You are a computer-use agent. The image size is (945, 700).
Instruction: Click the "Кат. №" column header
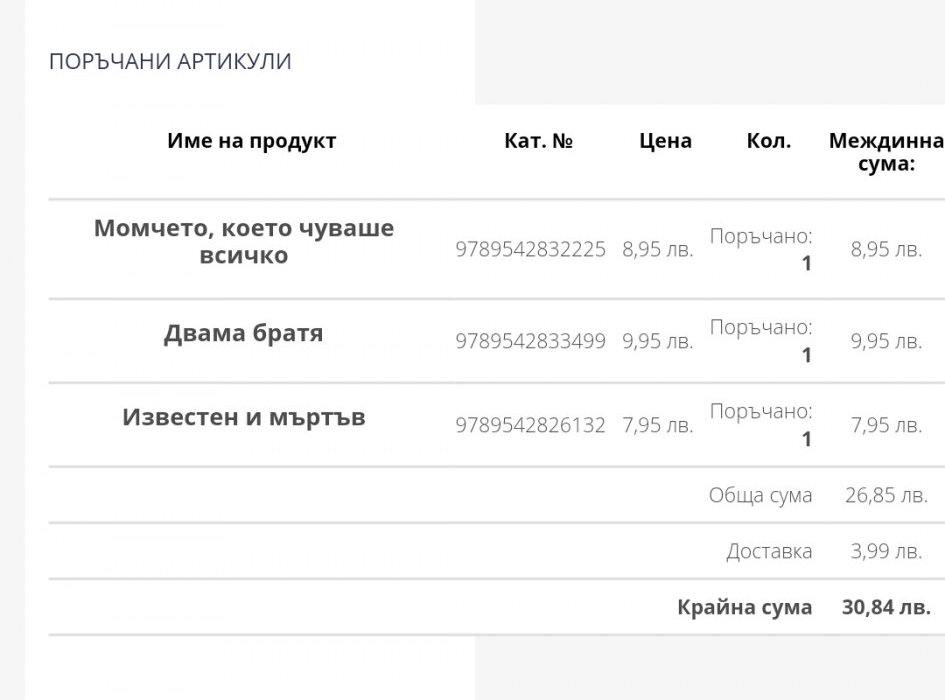[538, 141]
